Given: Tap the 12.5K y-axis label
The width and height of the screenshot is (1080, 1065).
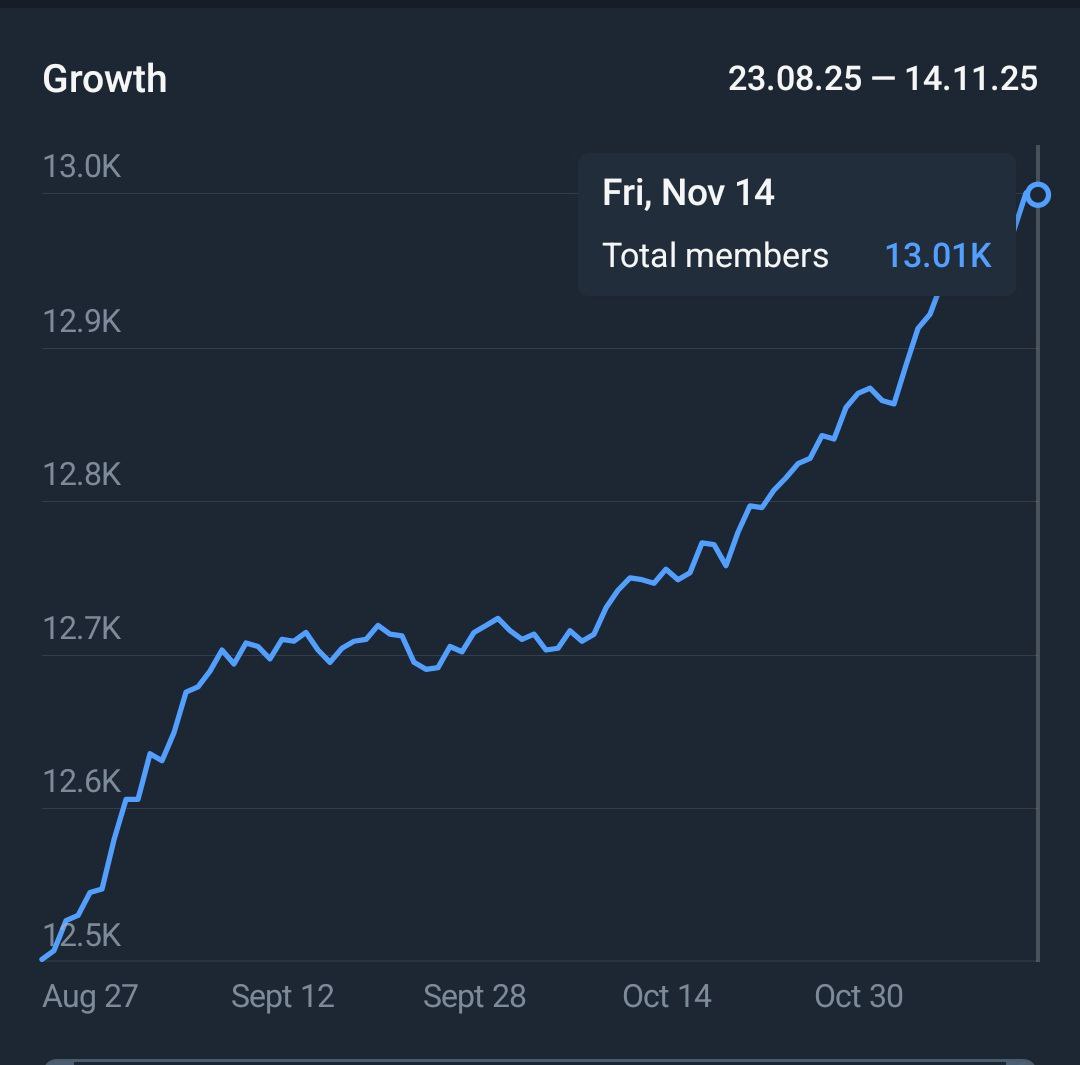Looking at the screenshot, I should click(82, 935).
